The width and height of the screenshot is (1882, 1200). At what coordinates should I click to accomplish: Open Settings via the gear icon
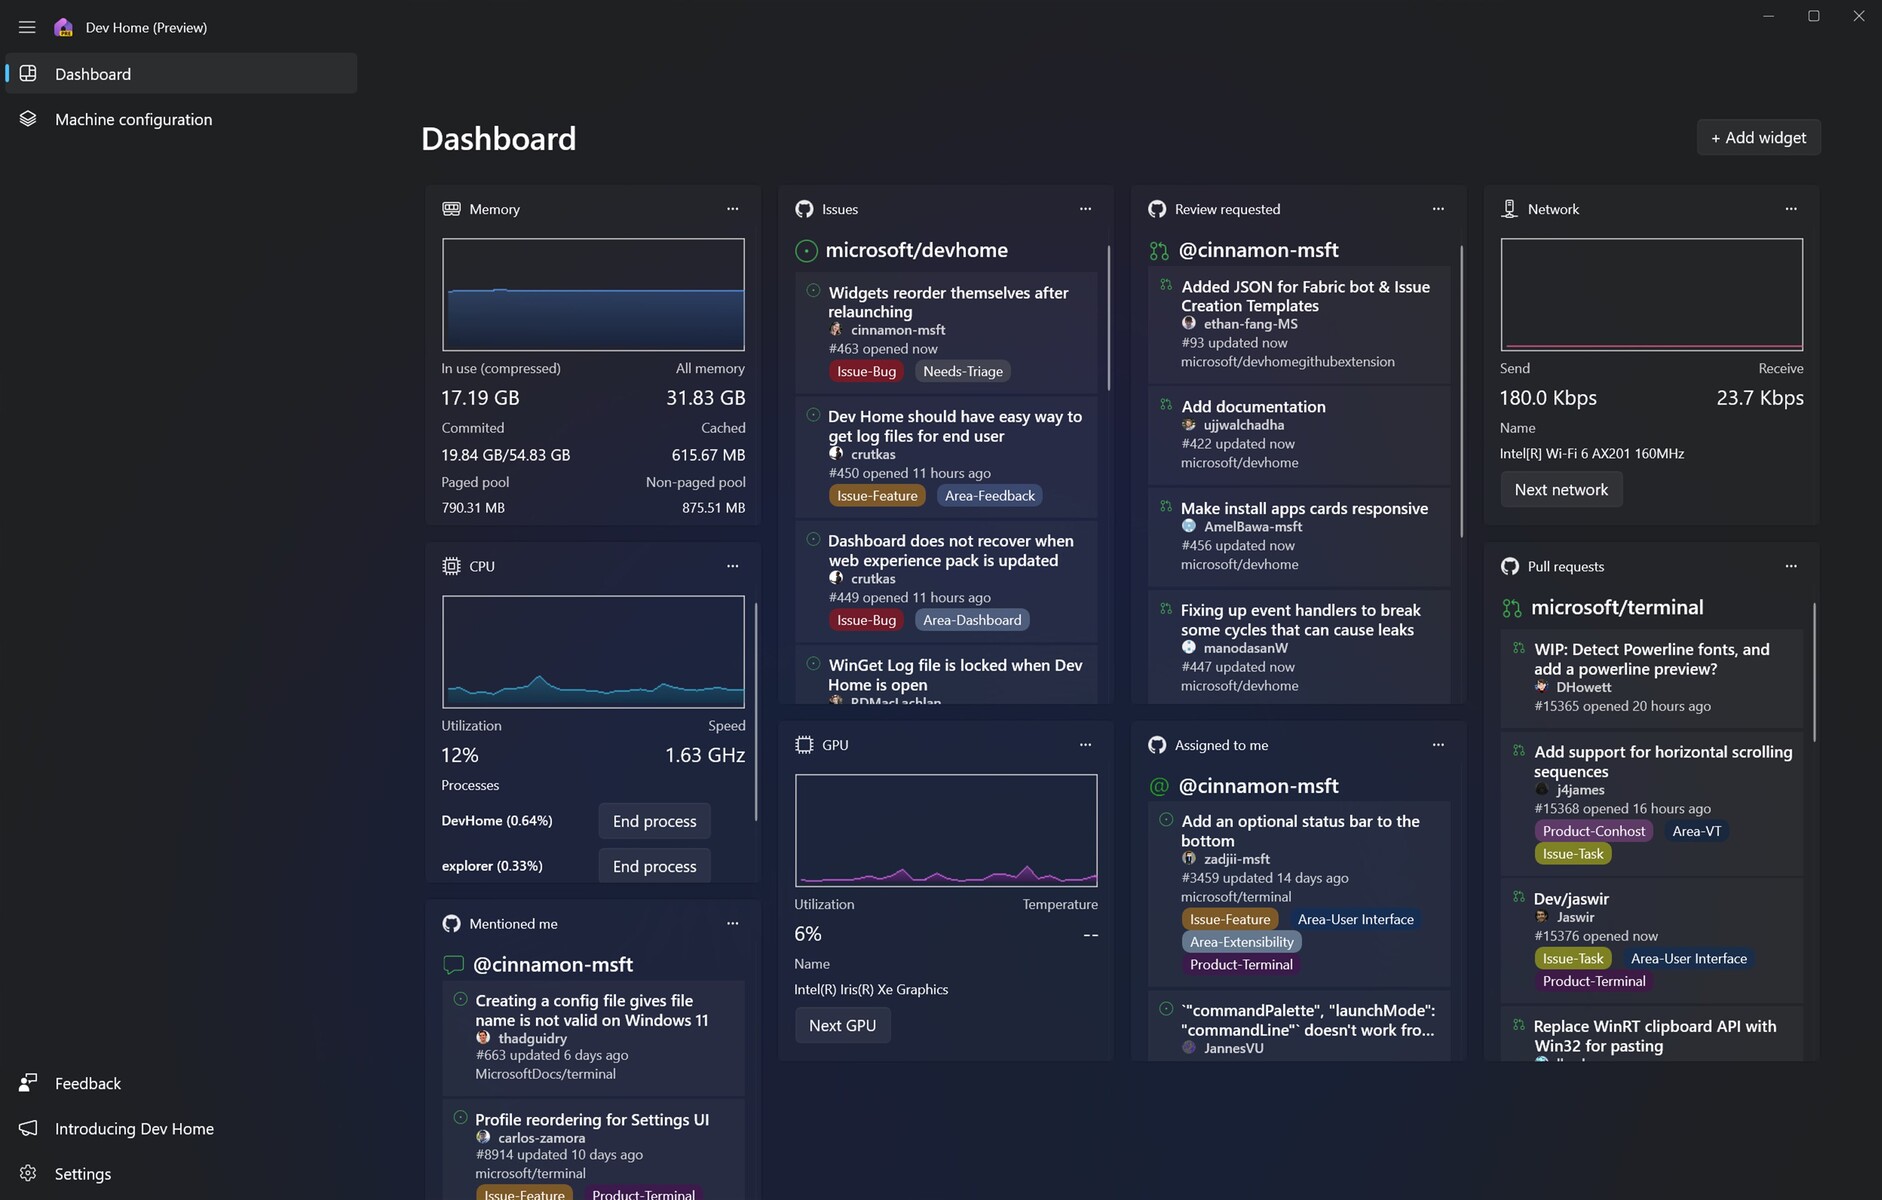click(x=26, y=1173)
